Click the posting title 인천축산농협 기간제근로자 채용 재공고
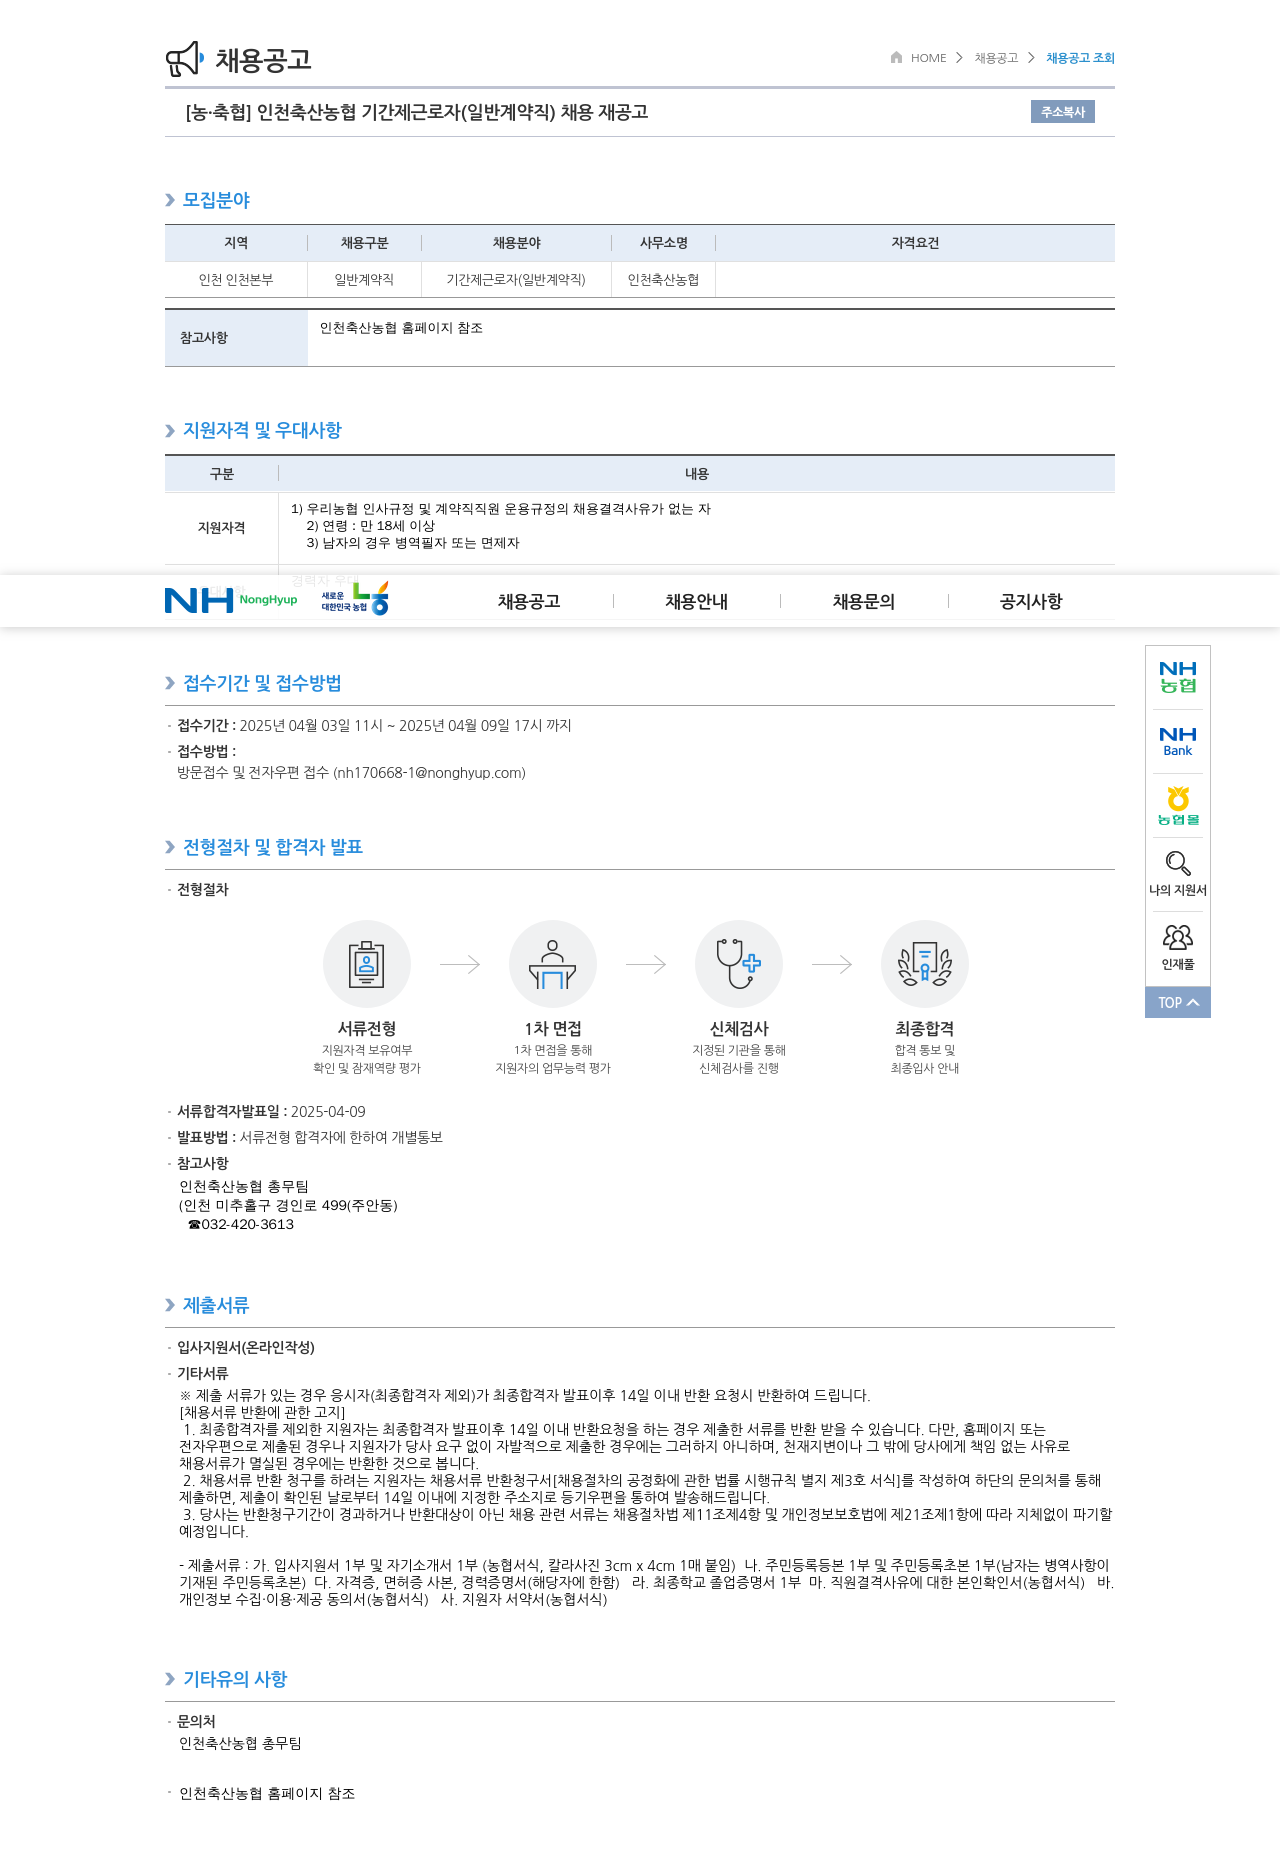Image resolution: width=1280 pixels, height=1869 pixels. tap(417, 112)
